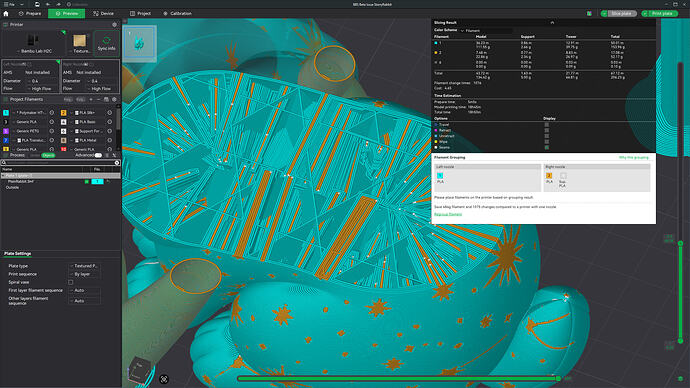Open Printer settings gear icon
Image resolution: width=690 pixels, height=388 pixels.
point(115,25)
